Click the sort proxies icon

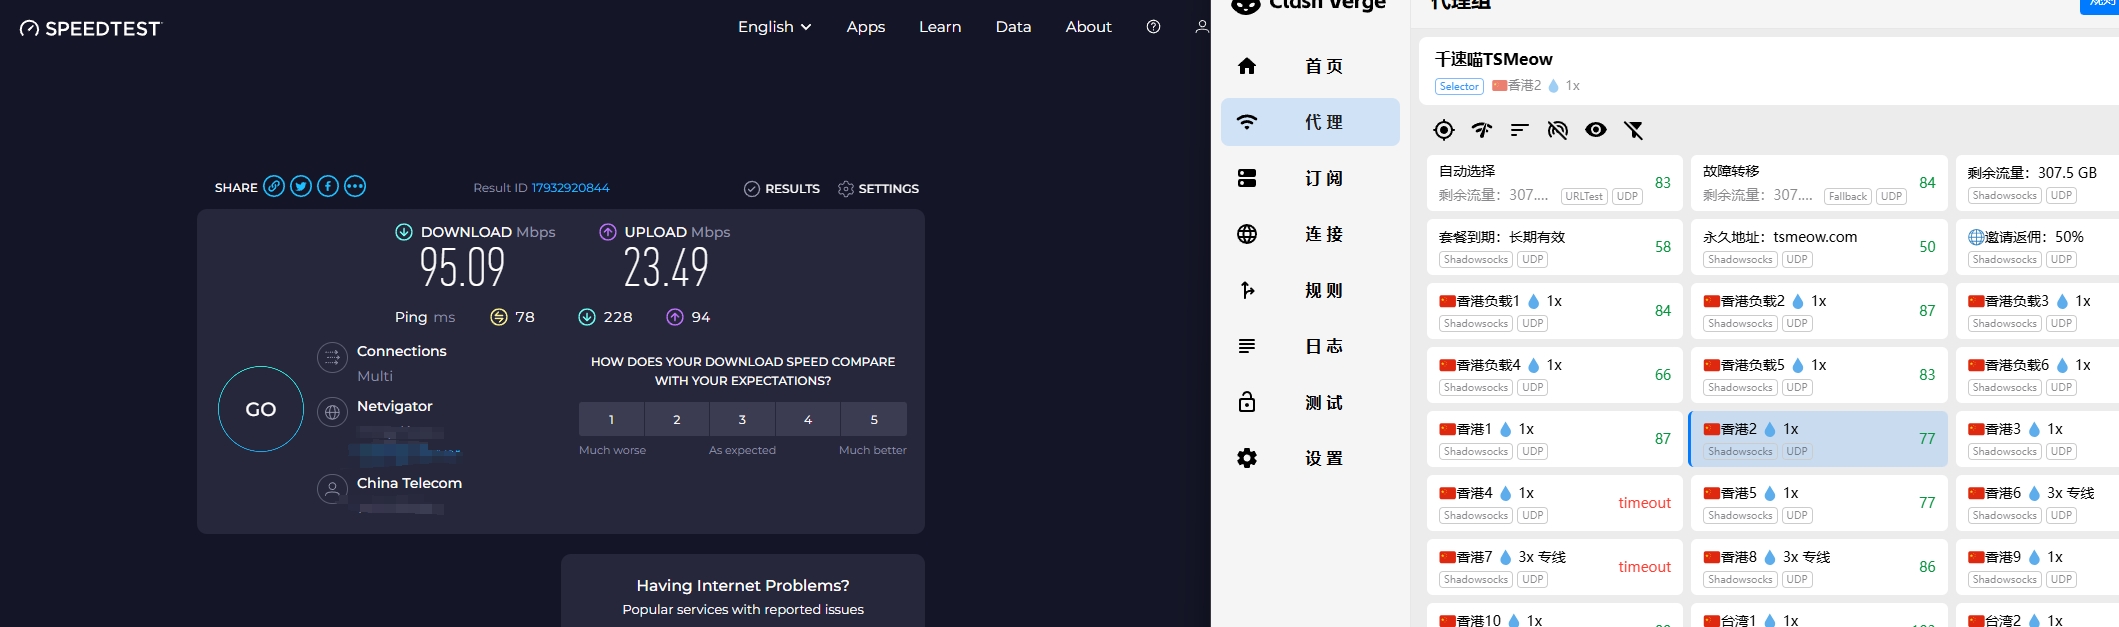(1520, 130)
